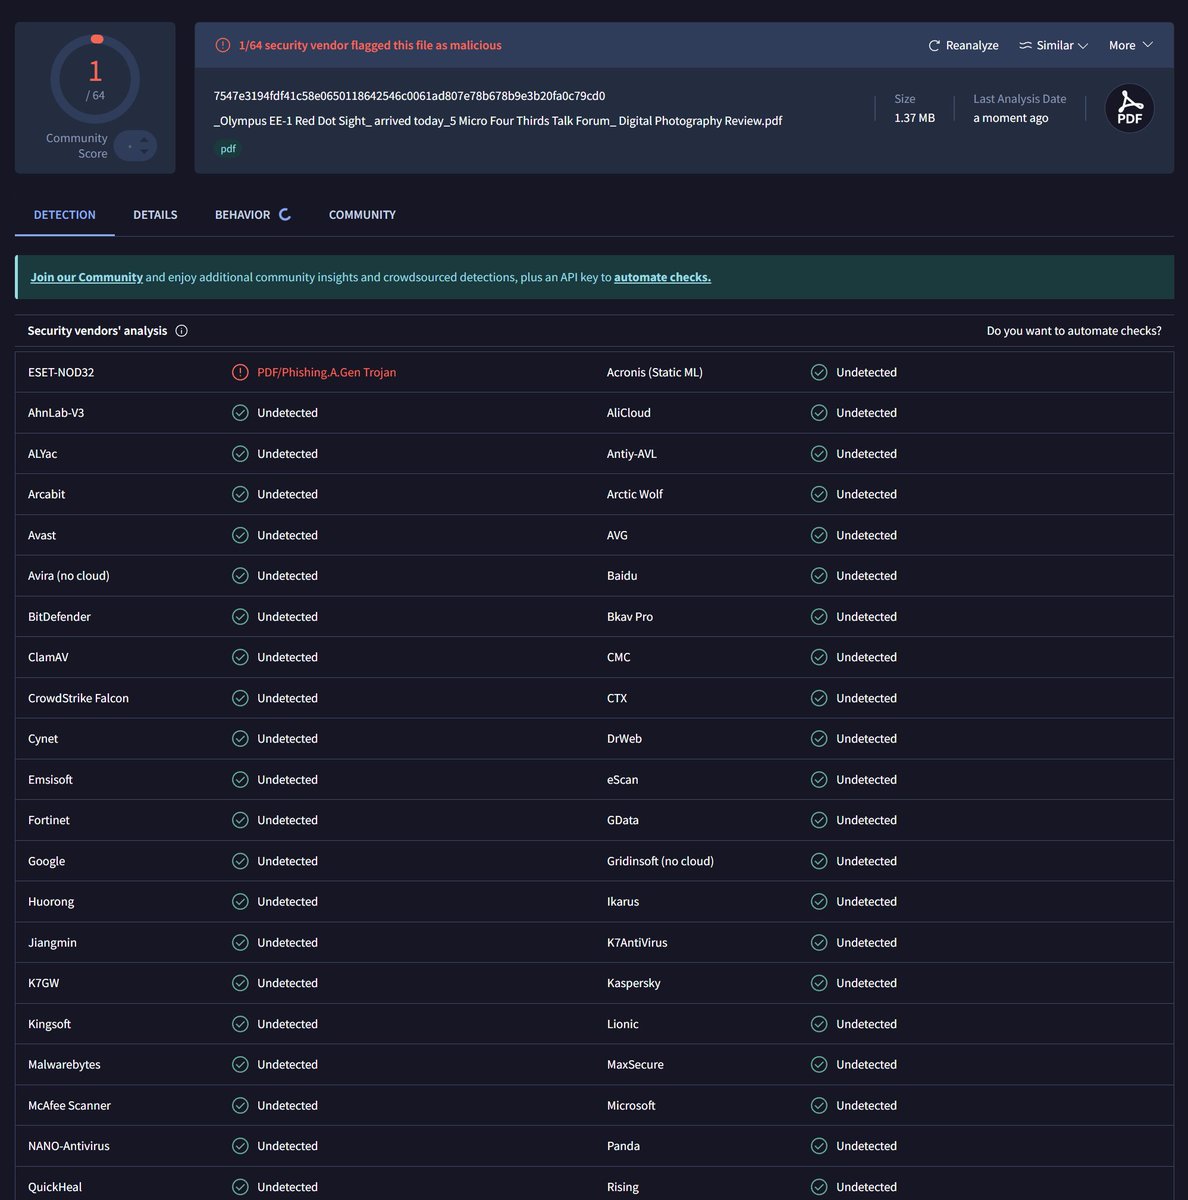Open the More menu label
The width and height of the screenshot is (1188, 1200).
click(x=1122, y=46)
